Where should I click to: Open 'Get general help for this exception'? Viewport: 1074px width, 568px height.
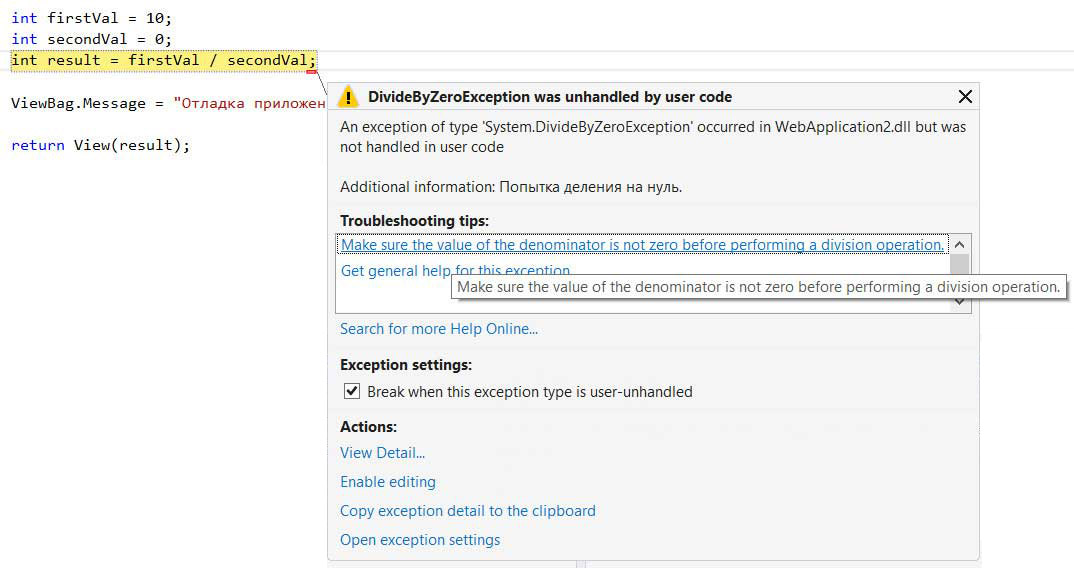click(x=455, y=271)
